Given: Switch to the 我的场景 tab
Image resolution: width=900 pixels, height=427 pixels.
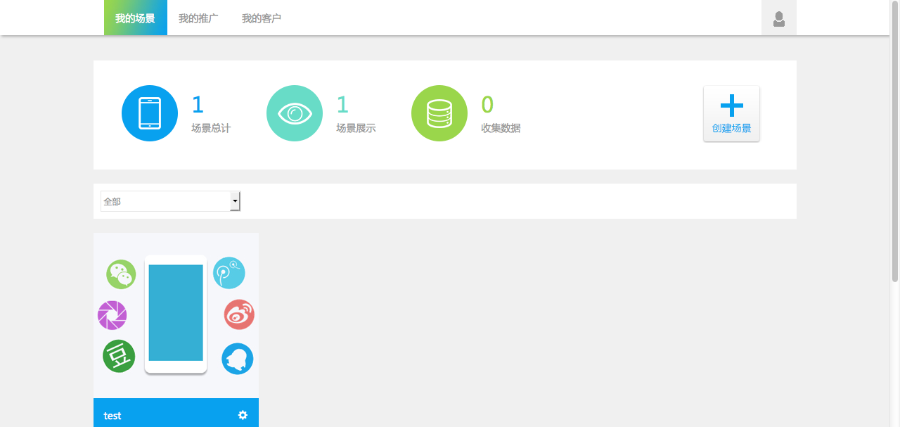Looking at the screenshot, I should click(135, 18).
